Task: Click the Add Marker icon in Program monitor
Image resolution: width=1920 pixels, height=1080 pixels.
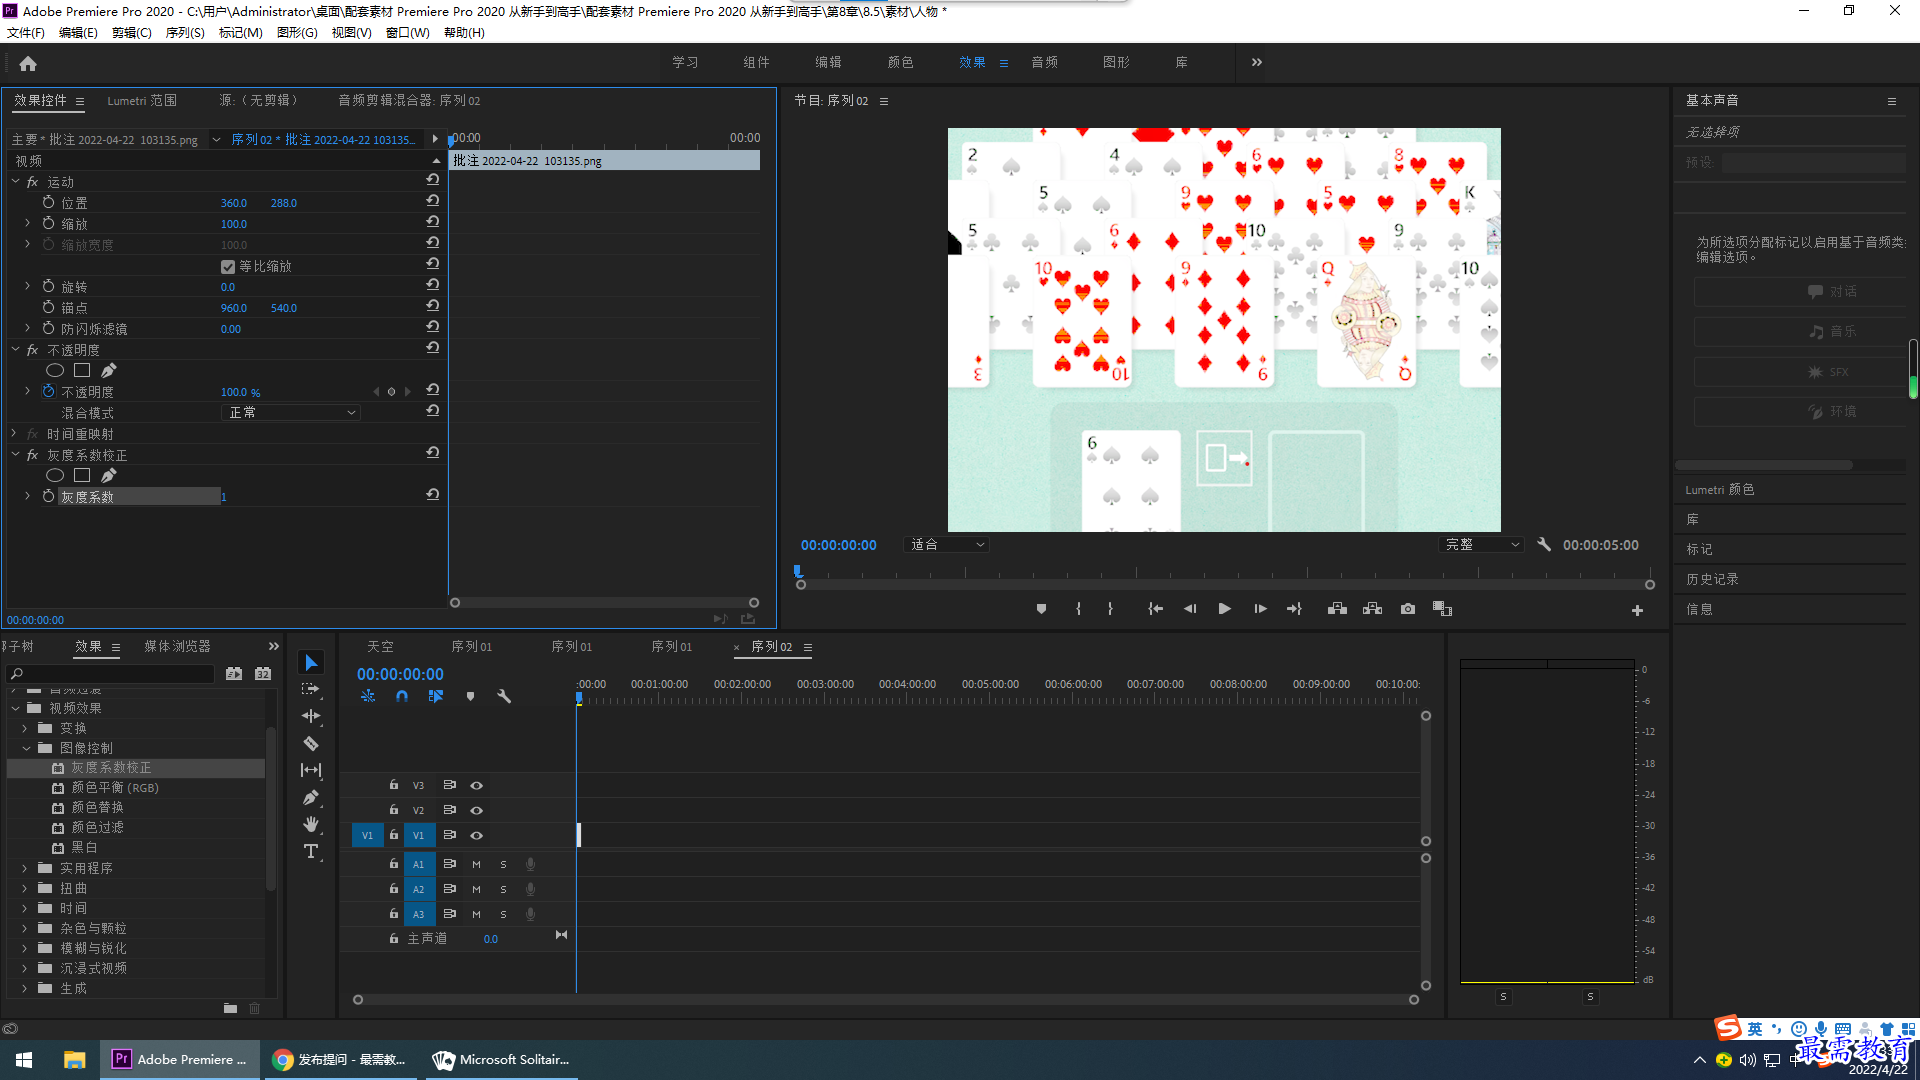Action: tap(1041, 609)
